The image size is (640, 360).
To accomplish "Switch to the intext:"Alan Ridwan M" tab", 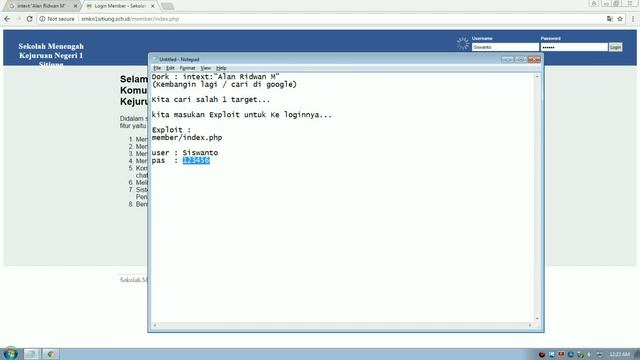I will [x=41, y=6].
